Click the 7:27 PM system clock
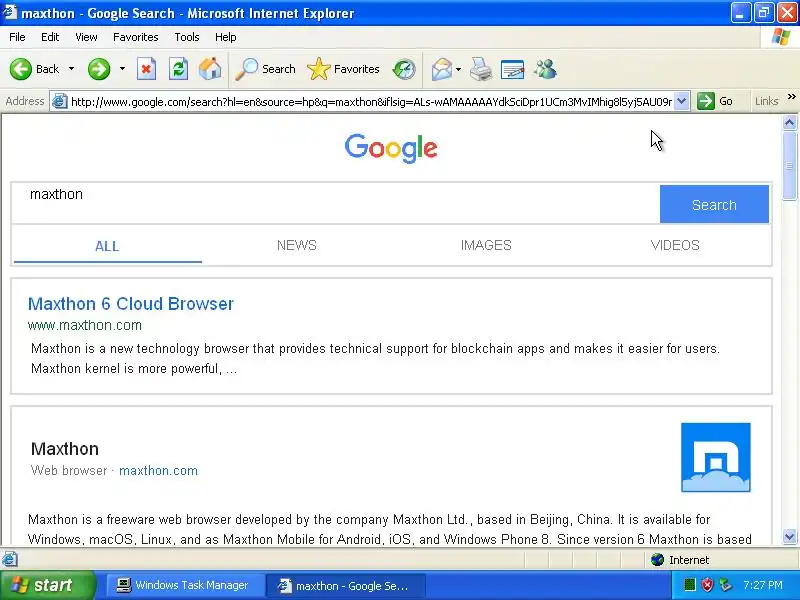Viewport: 800px width, 600px height. click(763, 585)
